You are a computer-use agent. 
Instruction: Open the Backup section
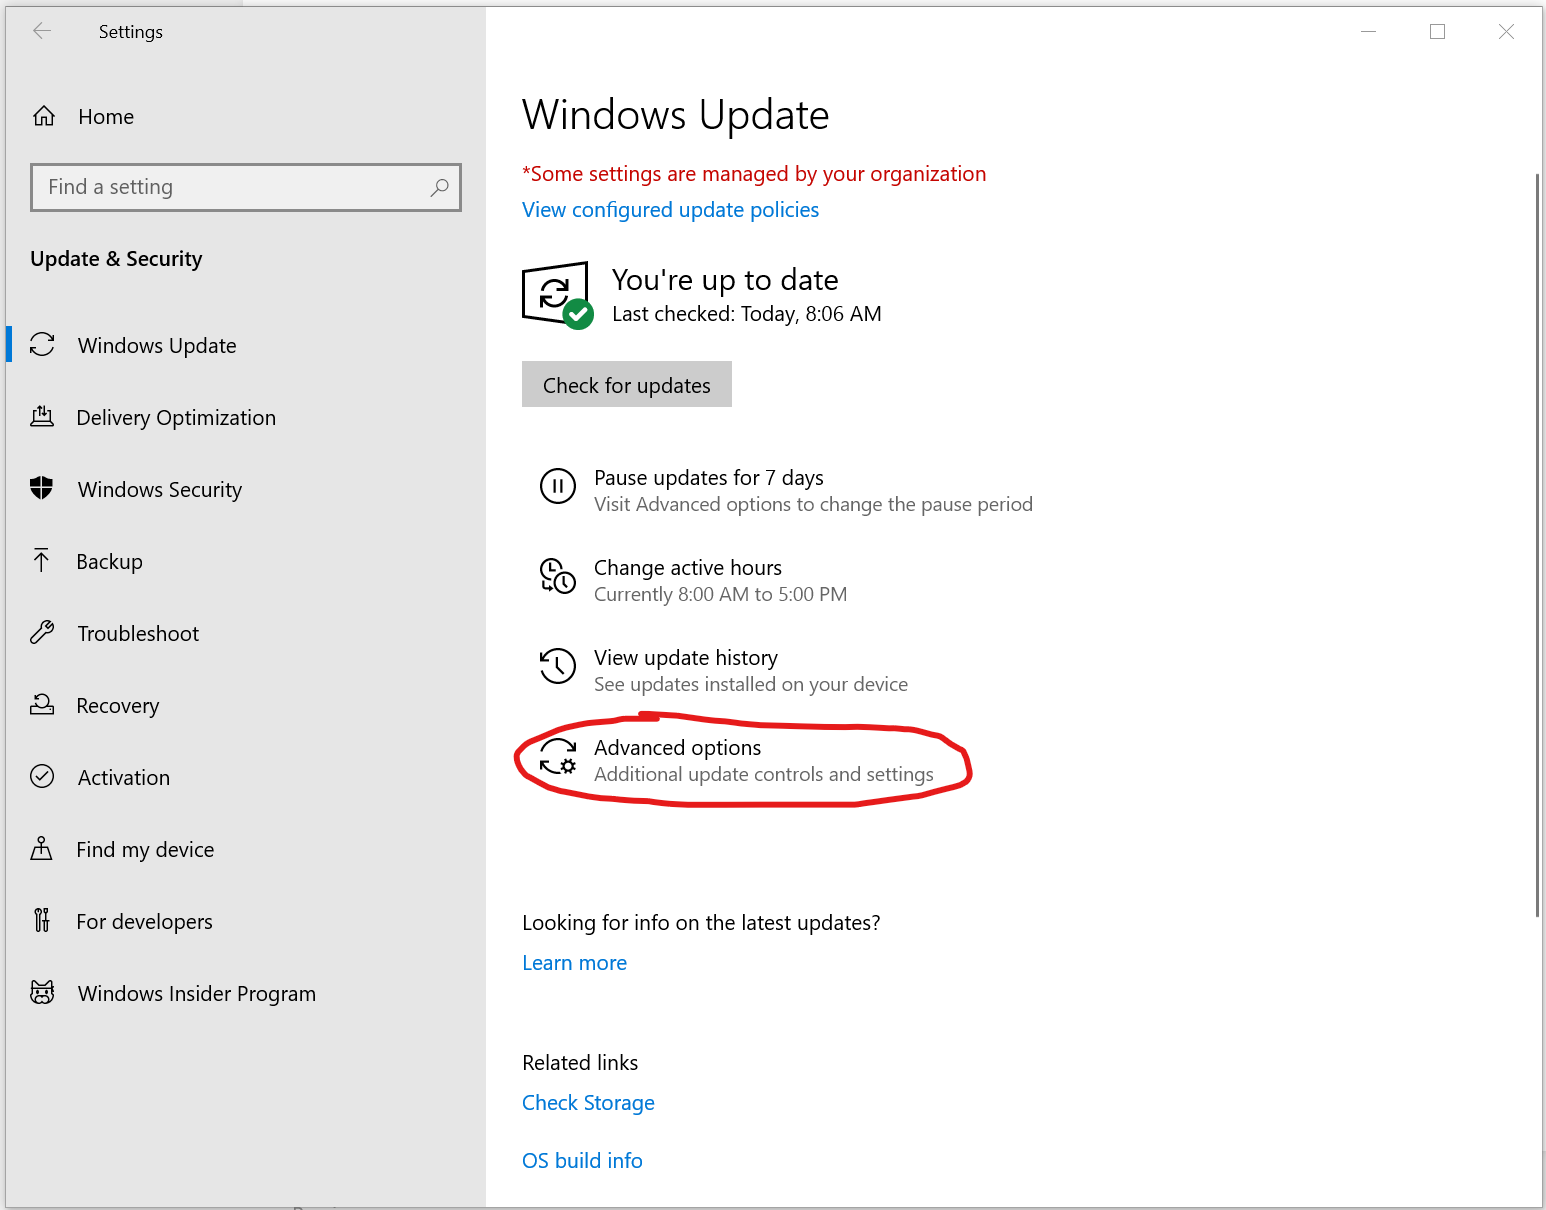click(x=246, y=561)
